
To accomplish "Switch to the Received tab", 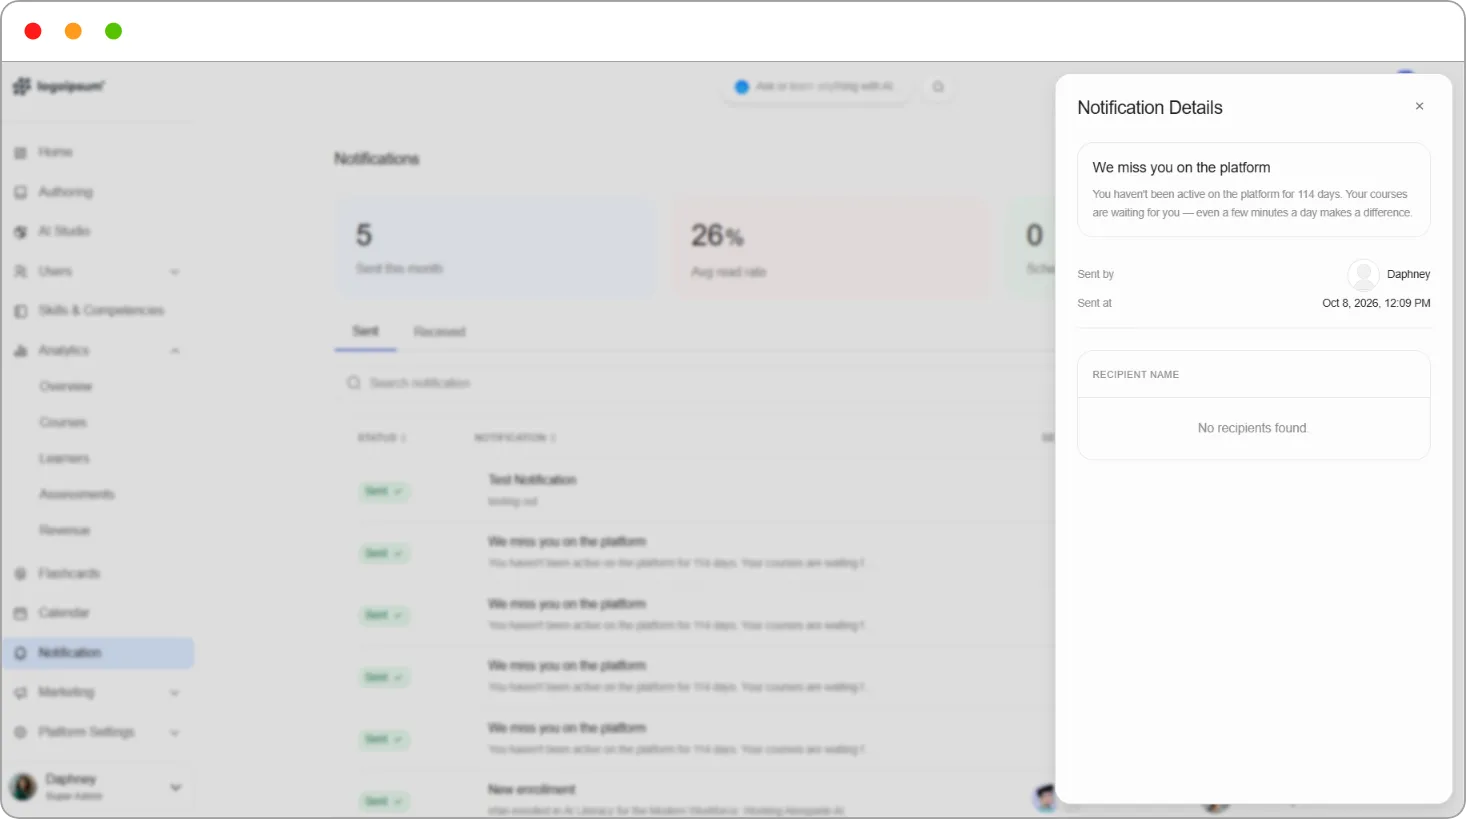I will click(440, 332).
